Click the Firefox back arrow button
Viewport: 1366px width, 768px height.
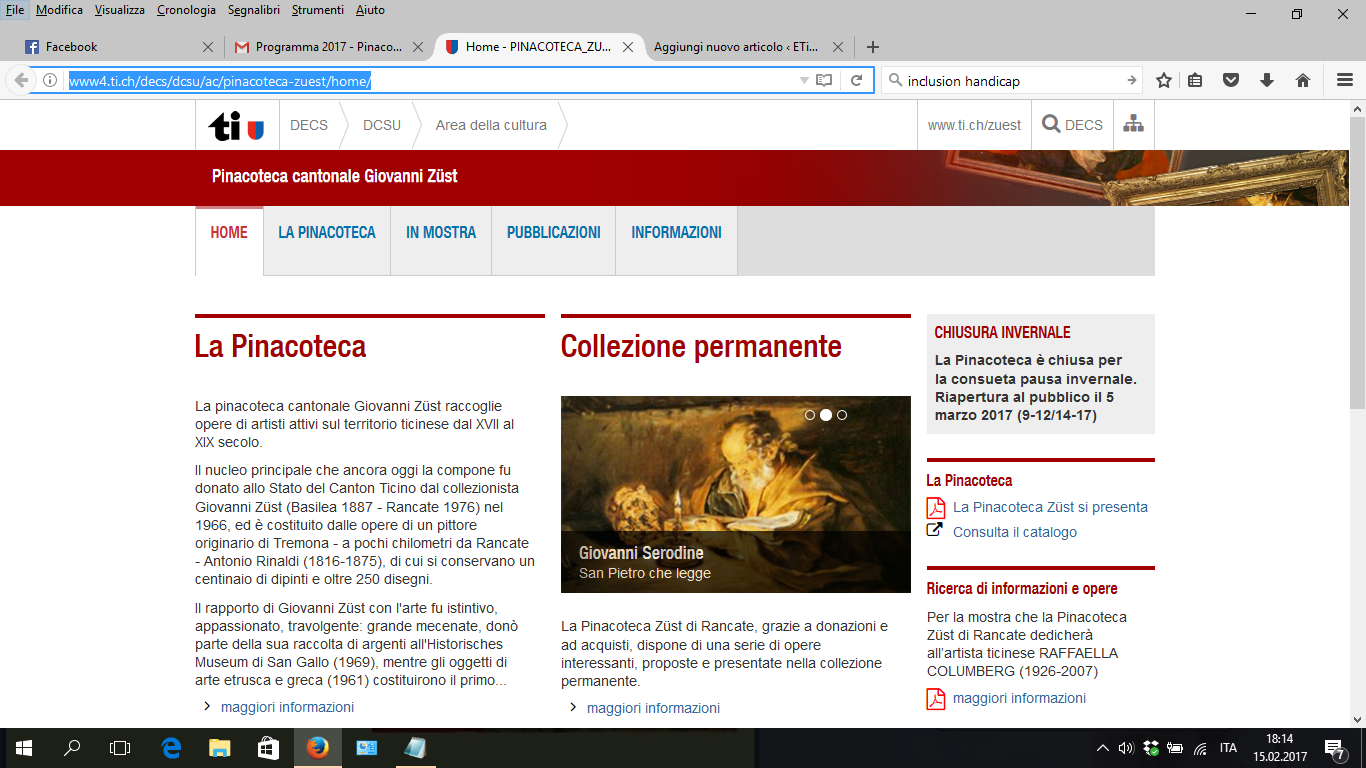click(x=20, y=81)
